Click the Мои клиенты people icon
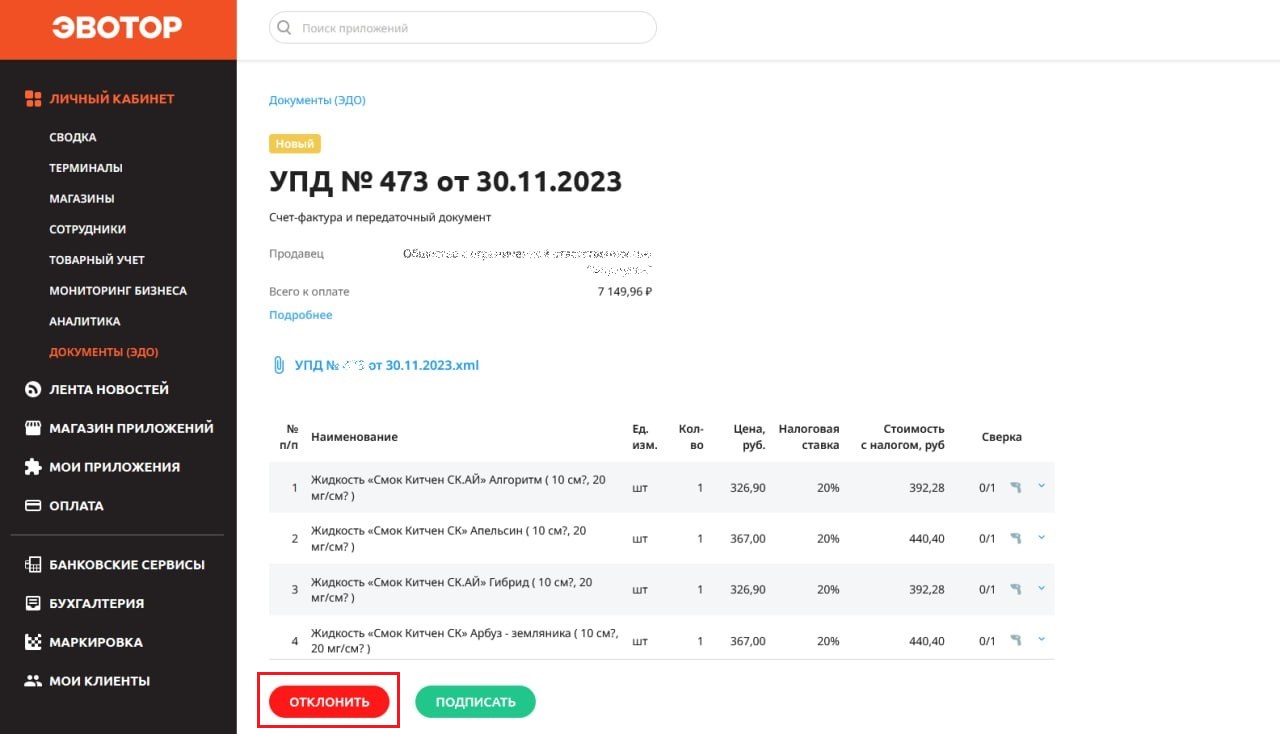 [33, 681]
